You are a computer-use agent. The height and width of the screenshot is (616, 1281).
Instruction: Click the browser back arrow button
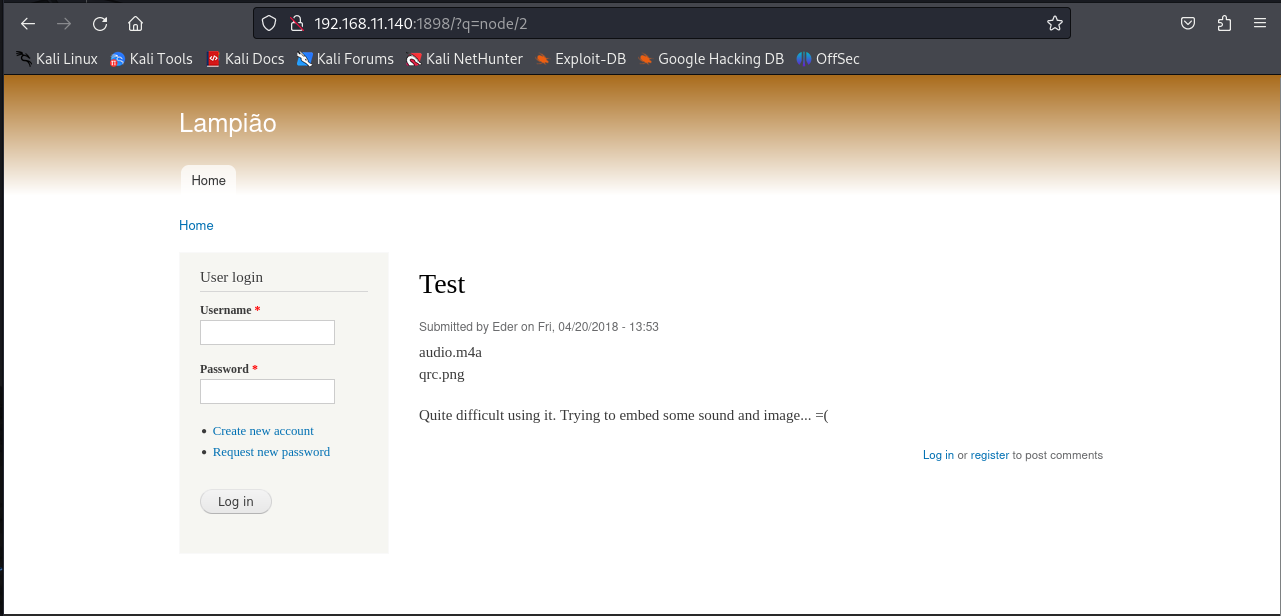tap(28, 23)
